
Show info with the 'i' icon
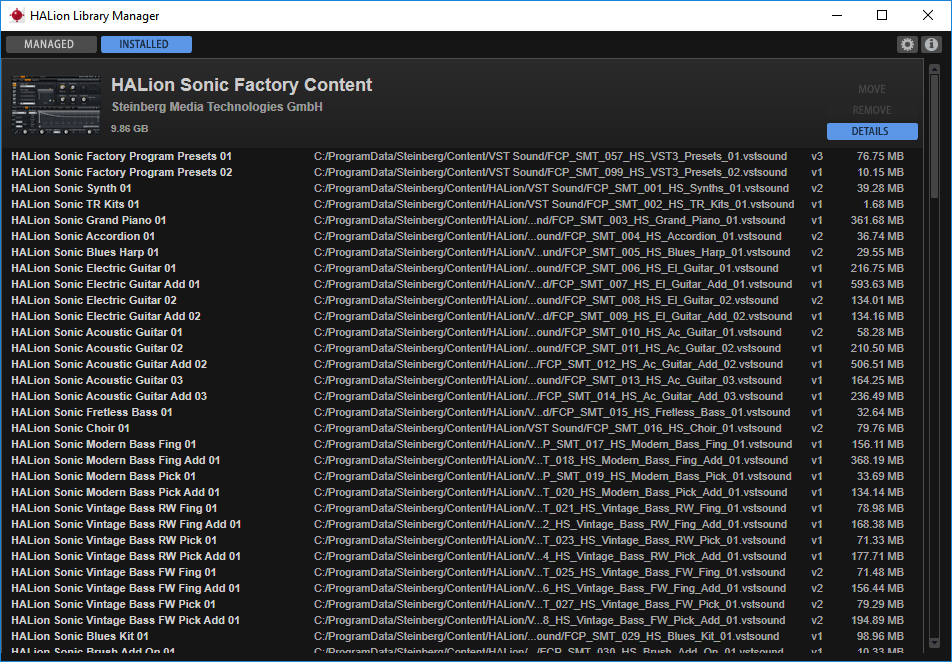[x=931, y=44]
